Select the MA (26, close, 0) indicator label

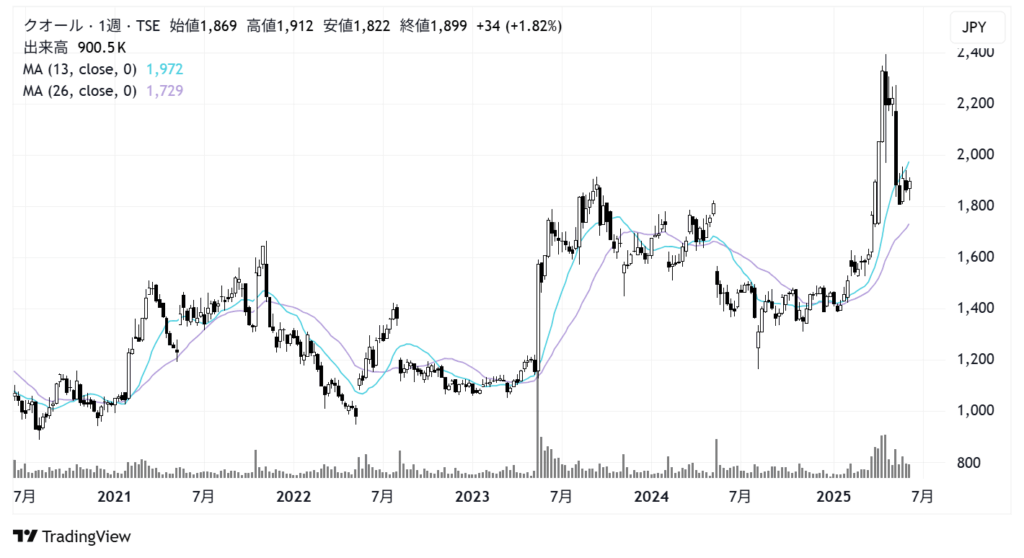coord(80,91)
